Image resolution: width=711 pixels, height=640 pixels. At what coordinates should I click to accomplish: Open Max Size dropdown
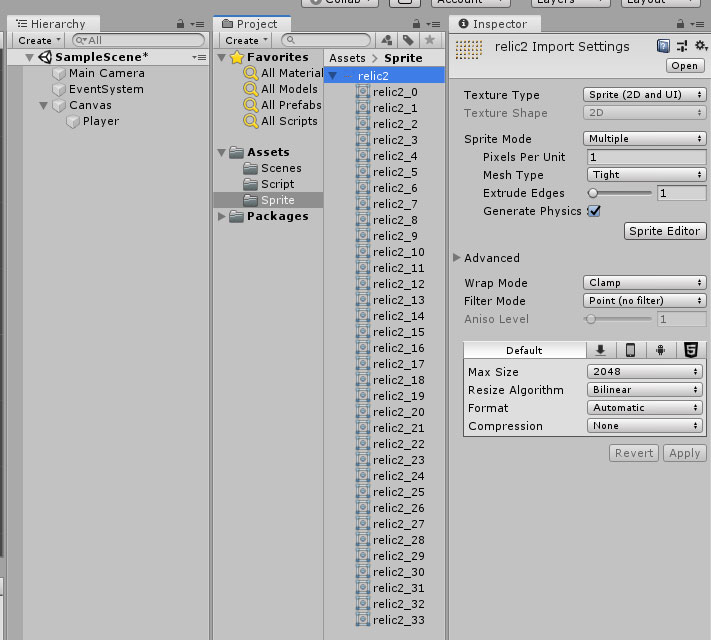644,371
